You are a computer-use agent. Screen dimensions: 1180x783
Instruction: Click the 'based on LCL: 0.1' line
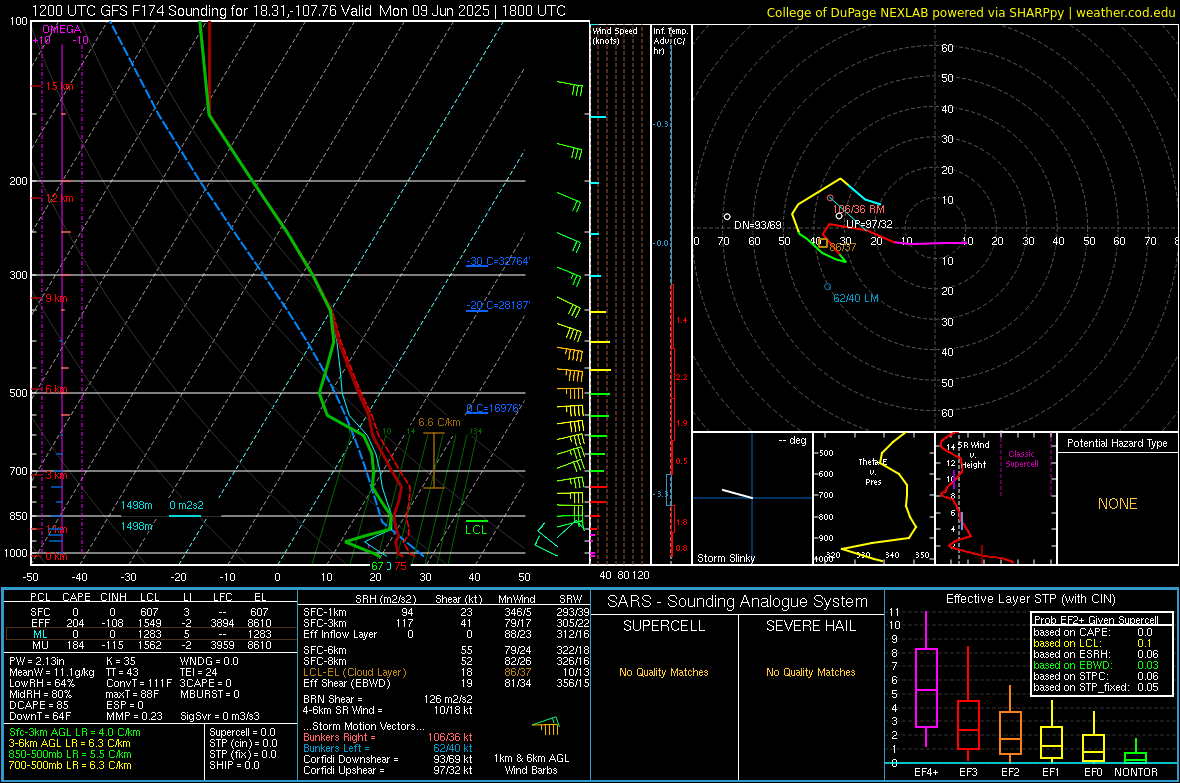1094,643
